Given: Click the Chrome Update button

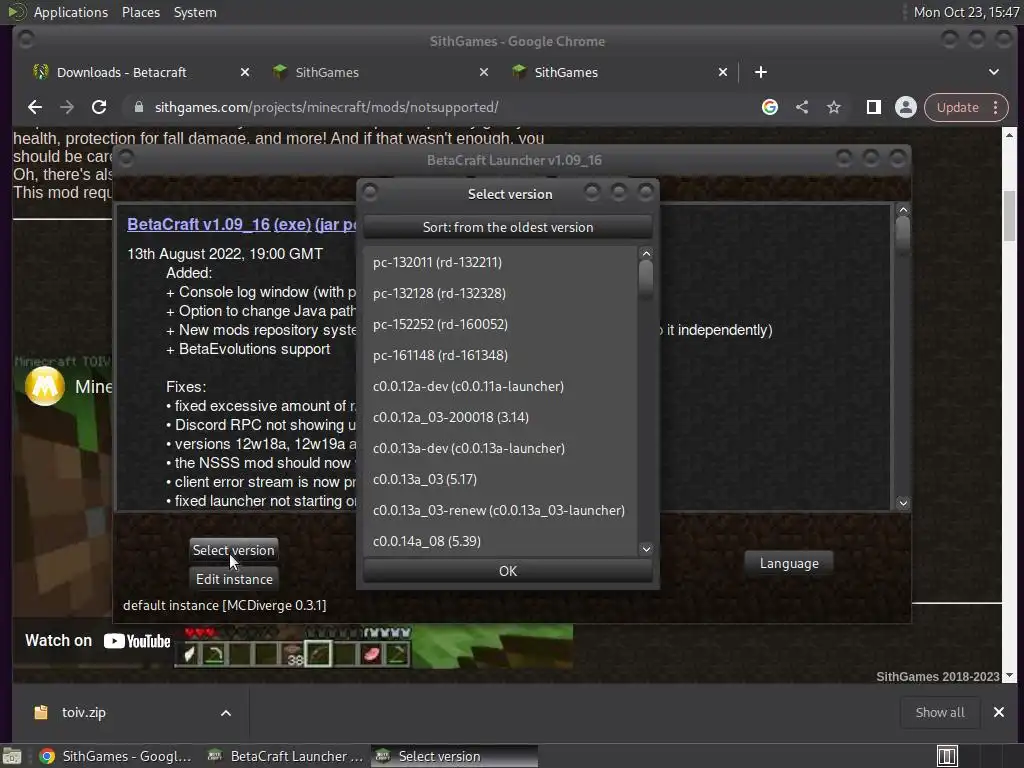Looking at the screenshot, I should coord(957,107).
